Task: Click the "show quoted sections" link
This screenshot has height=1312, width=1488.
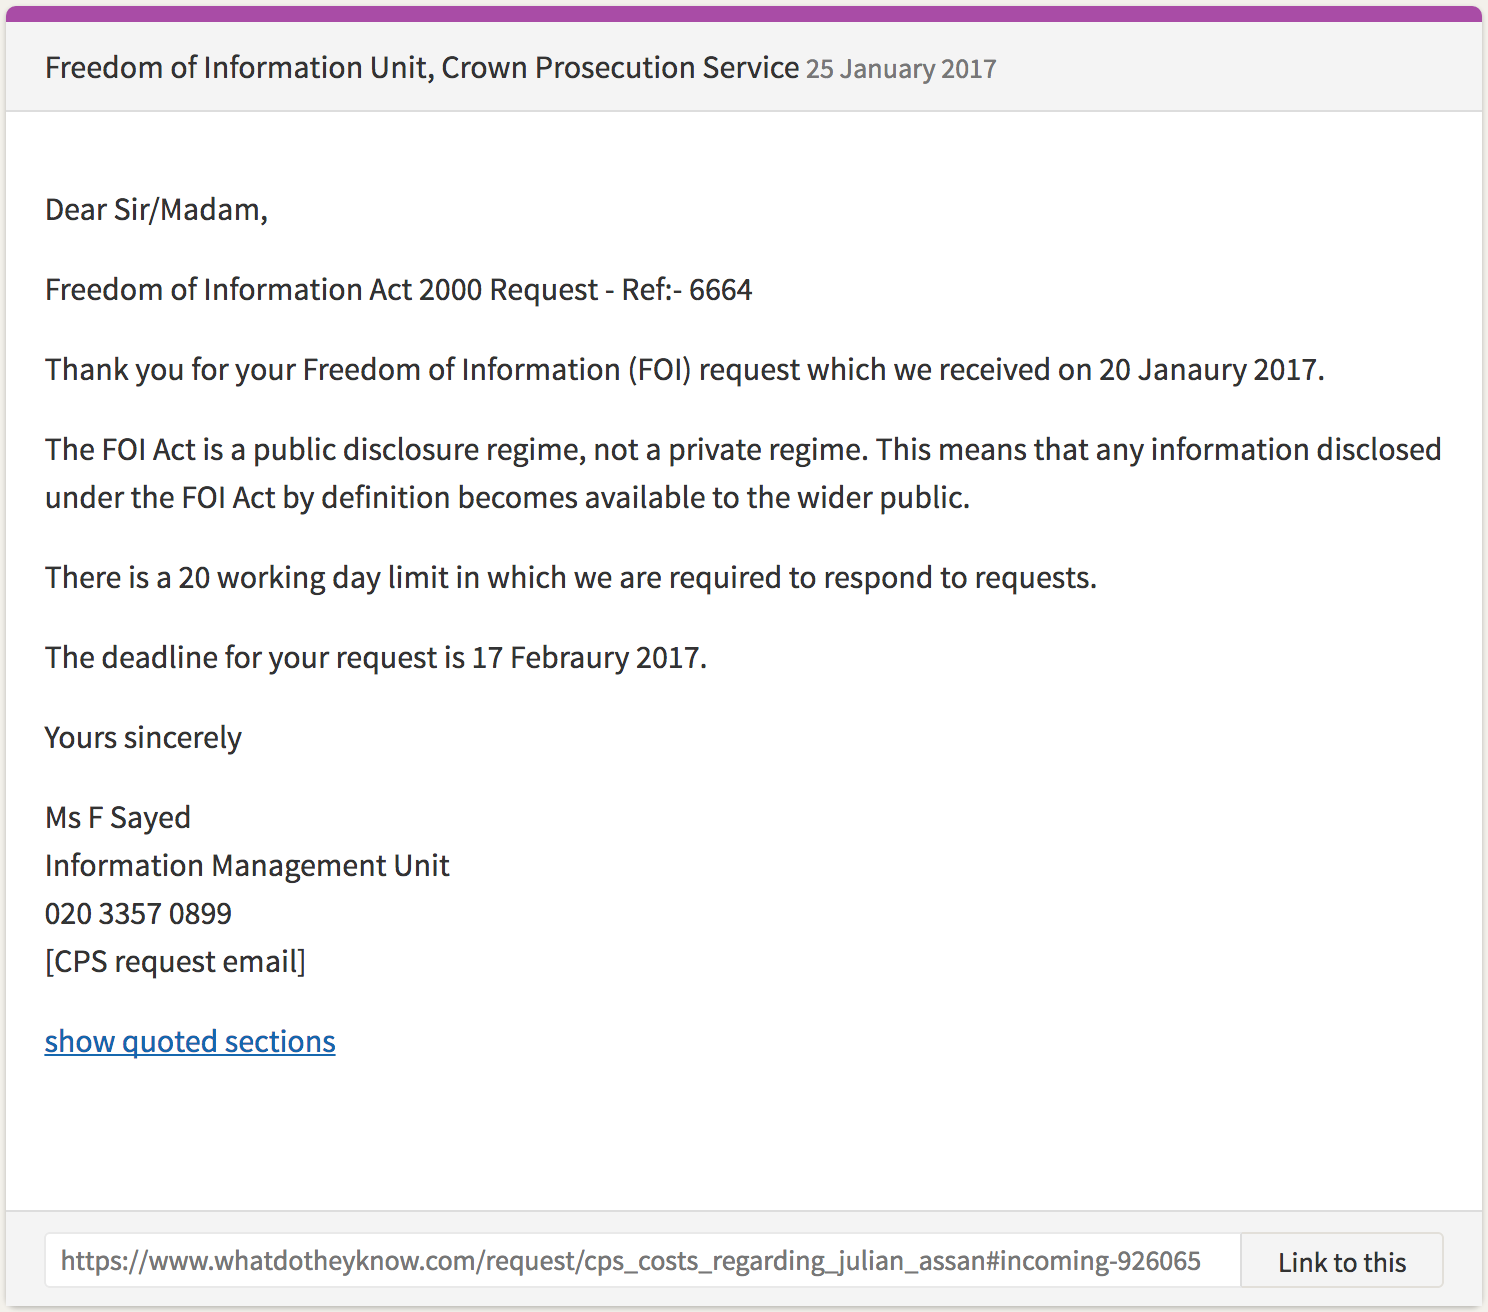Action: coord(190,1041)
